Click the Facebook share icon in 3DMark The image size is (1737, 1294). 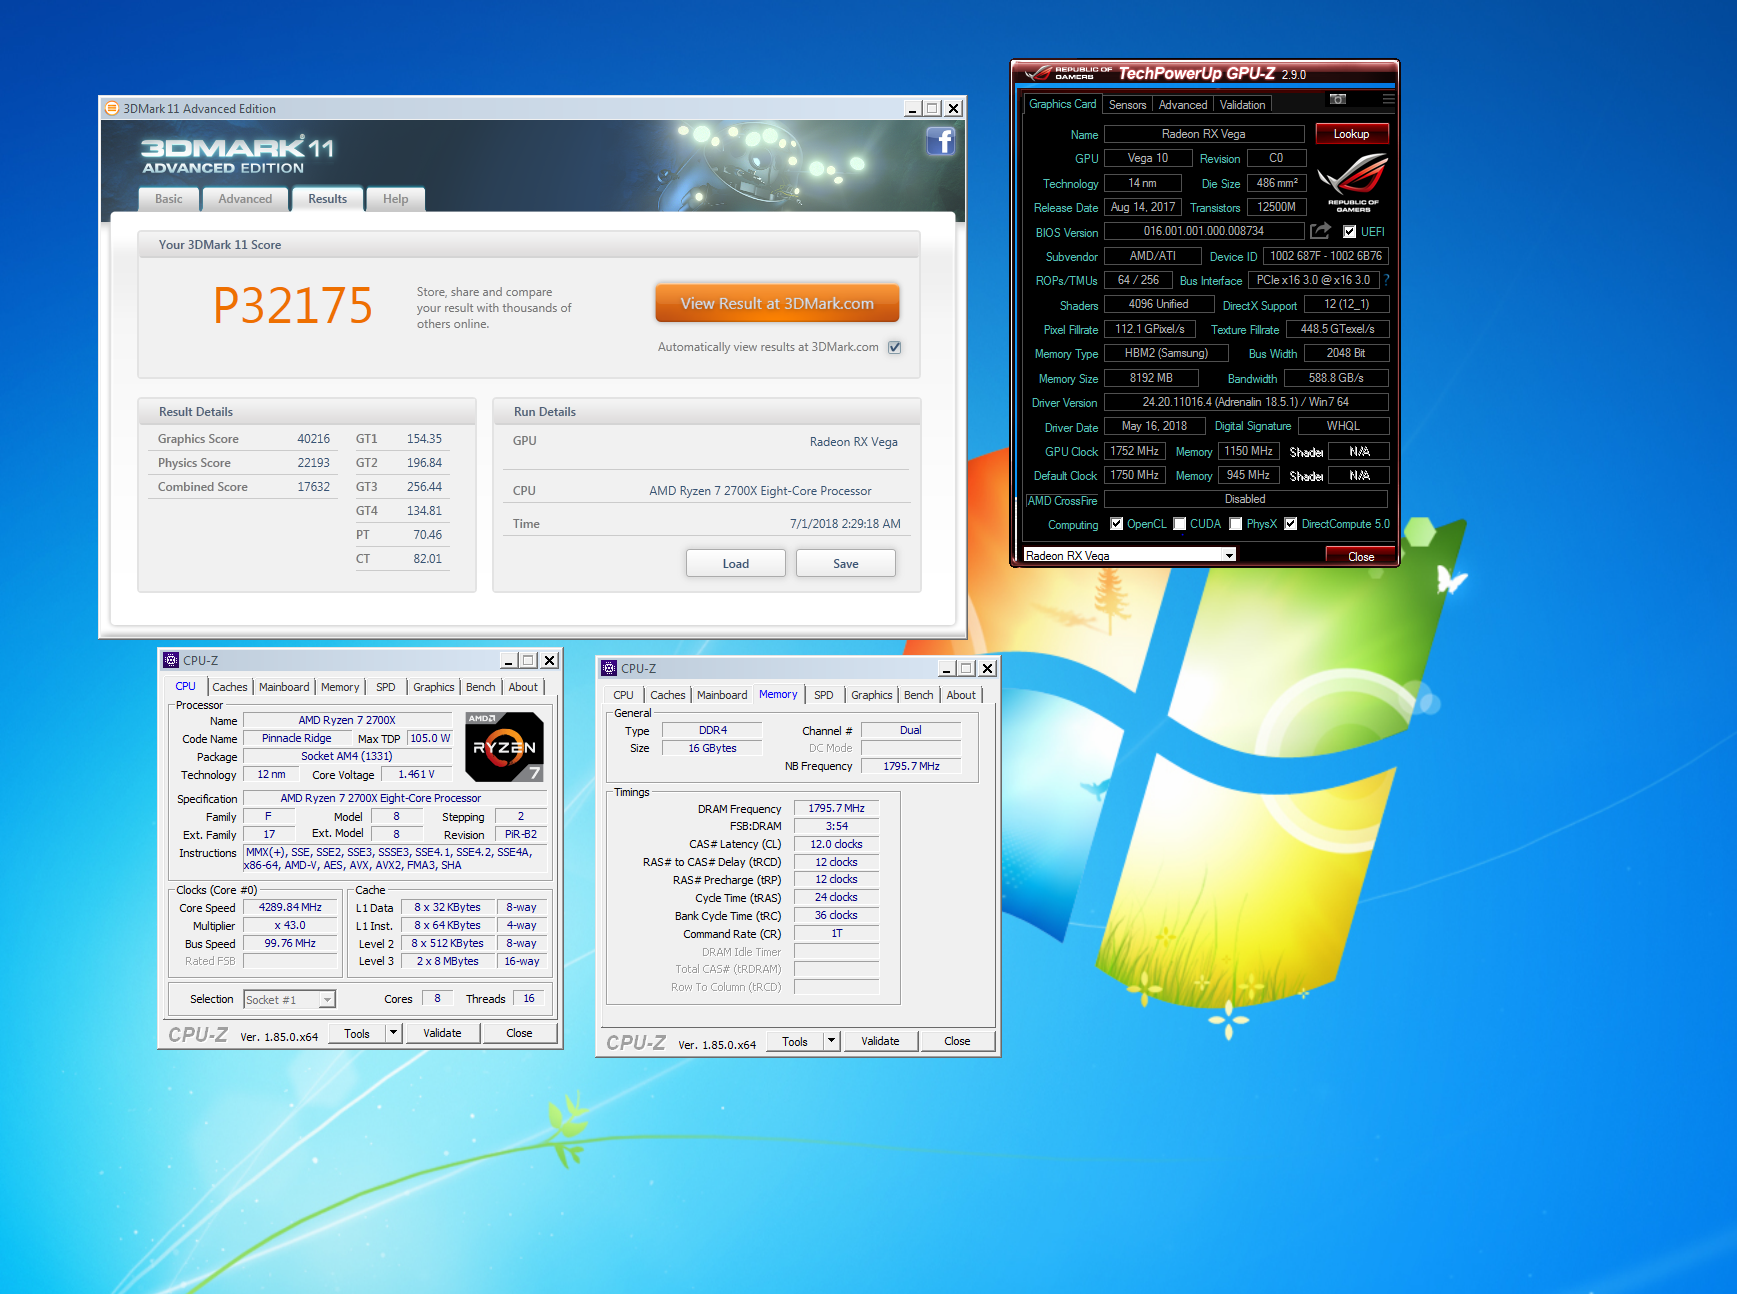(940, 141)
